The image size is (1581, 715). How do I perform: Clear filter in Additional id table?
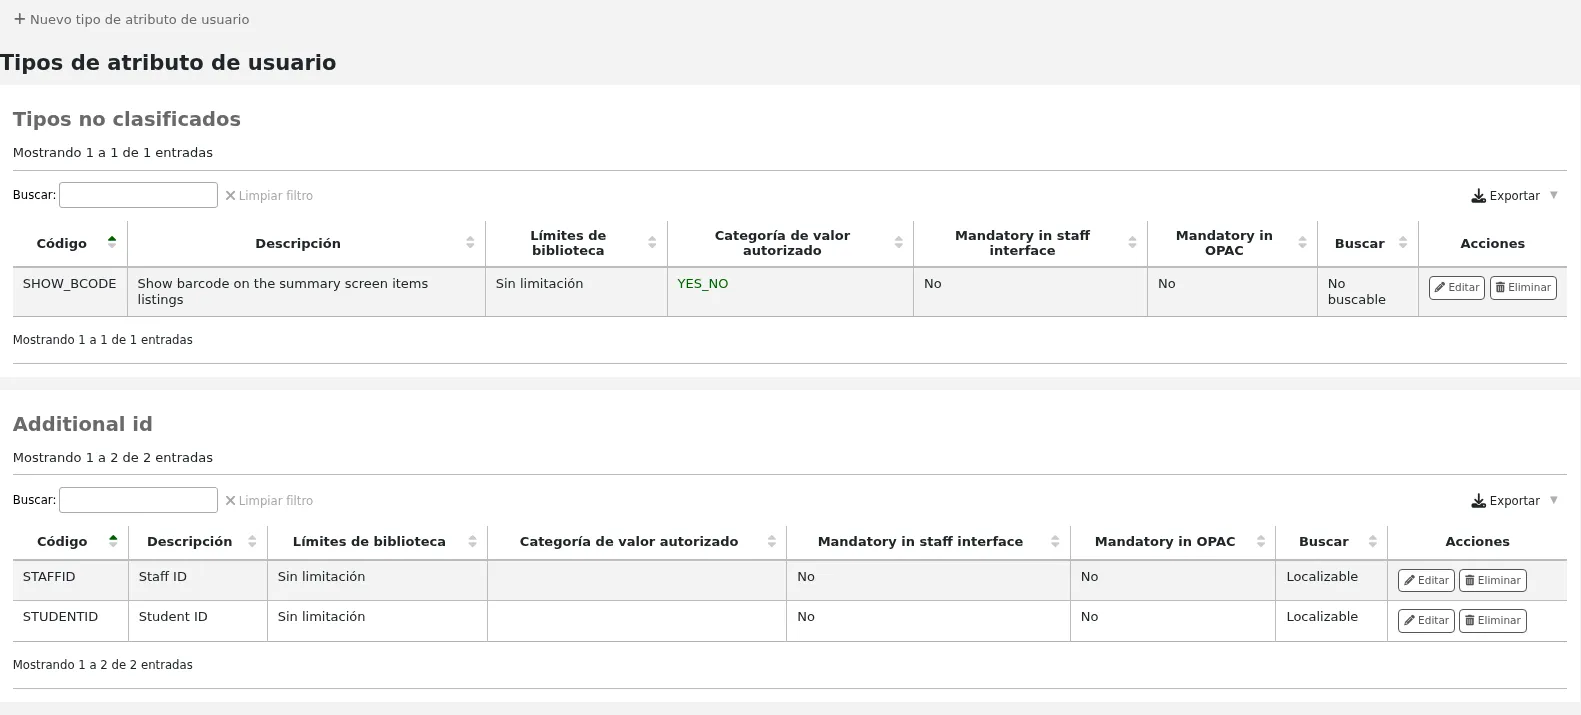click(x=269, y=501)
